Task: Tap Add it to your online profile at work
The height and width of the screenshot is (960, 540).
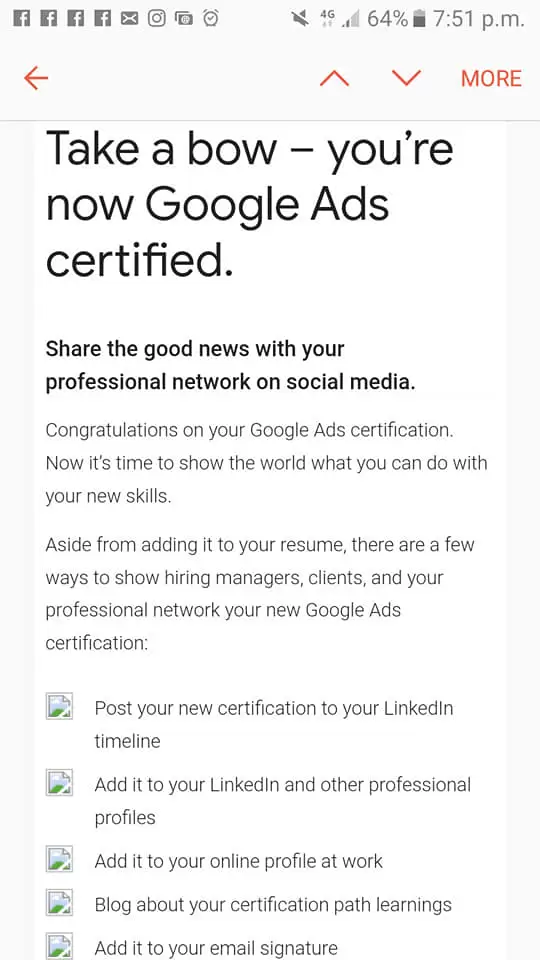Action: (x=238, y=861)
